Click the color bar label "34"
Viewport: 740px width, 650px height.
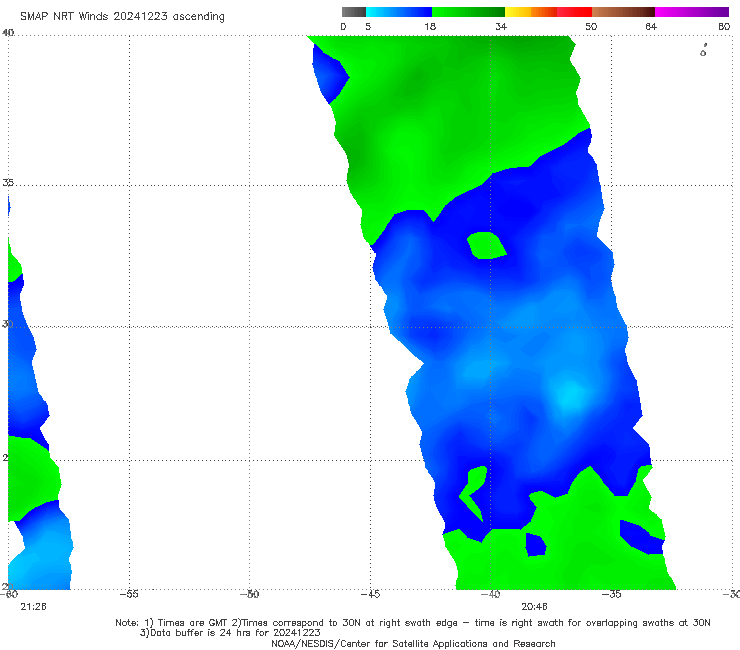(x=501, y=27)
